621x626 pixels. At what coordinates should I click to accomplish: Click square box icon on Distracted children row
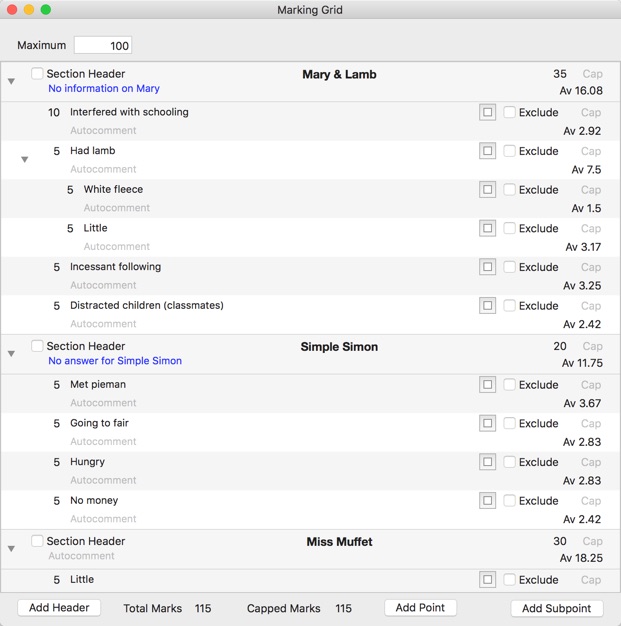pyautogui.click(x=487, y=305)
